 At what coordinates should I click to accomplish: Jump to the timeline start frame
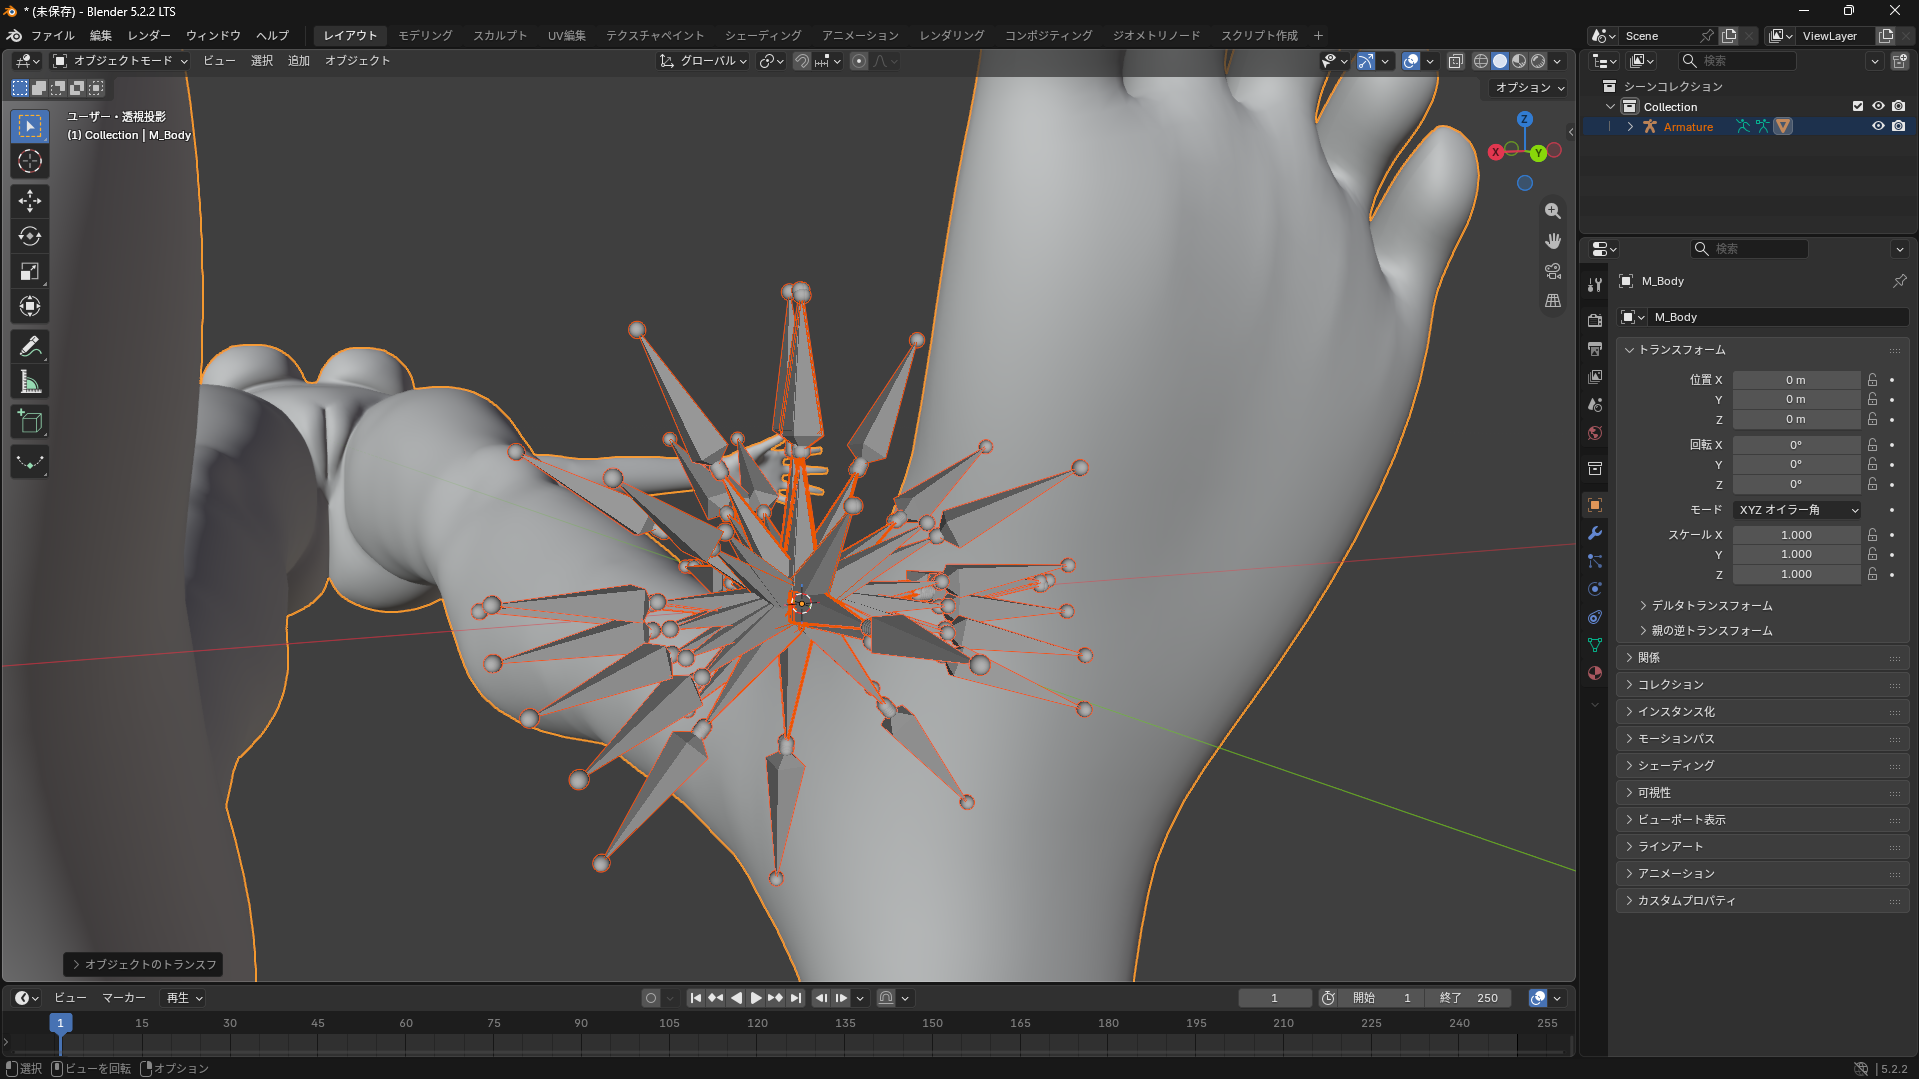(x=696, y=998)
